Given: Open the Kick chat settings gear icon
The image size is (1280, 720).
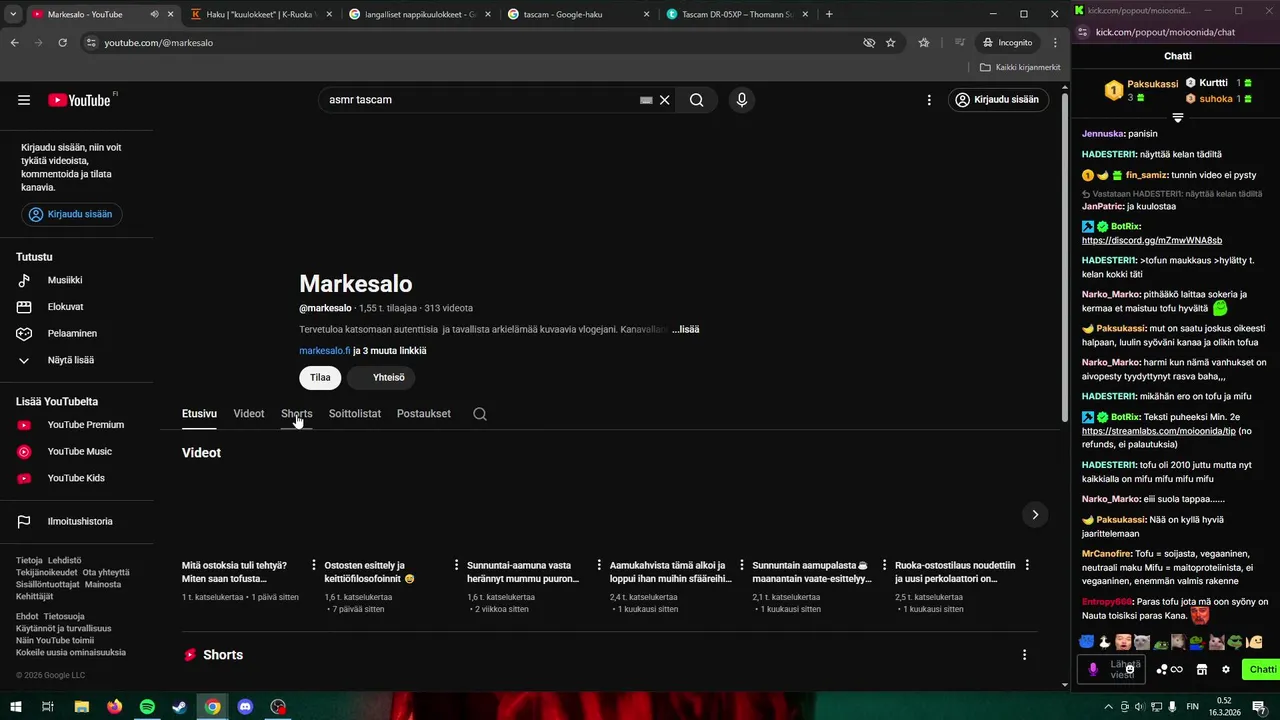Looking at the screenshot, I should (1226, 669).
